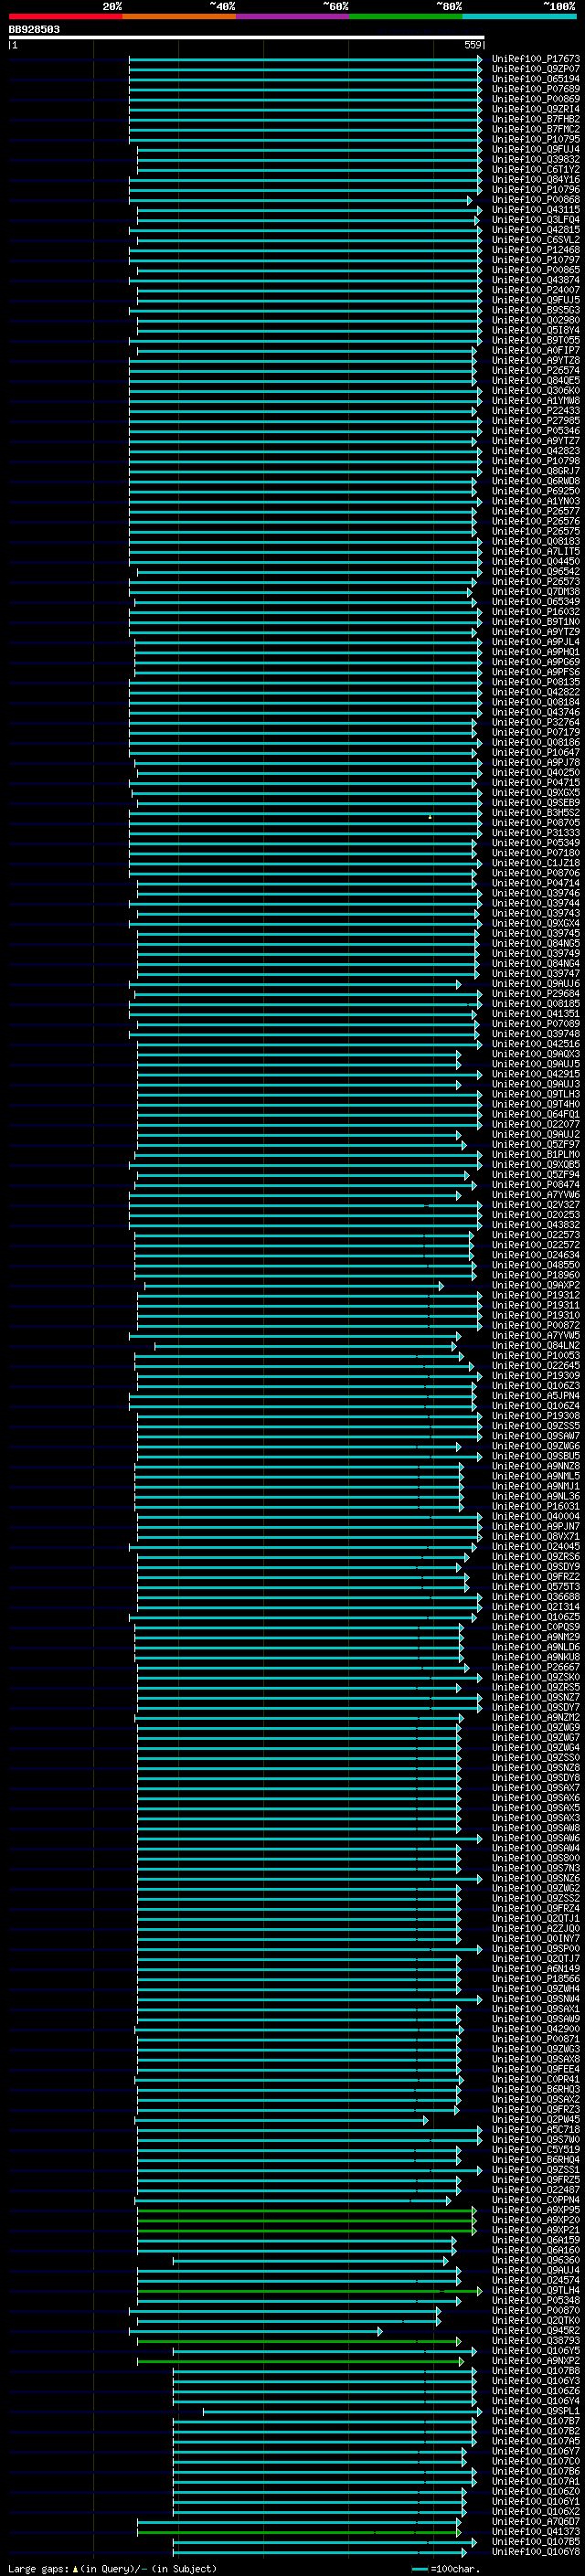Select hit label UniRef100_P05348
Screen dimensions: 585x2576
coord(536,2301)
